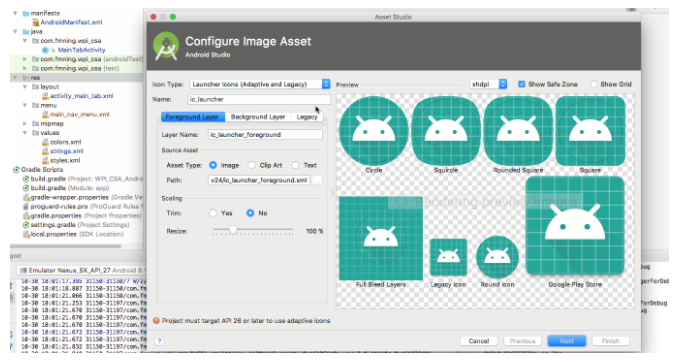
Task: Expand the com.fmning.wpi_csa (androidTest) package
Action: pos(25,59)
